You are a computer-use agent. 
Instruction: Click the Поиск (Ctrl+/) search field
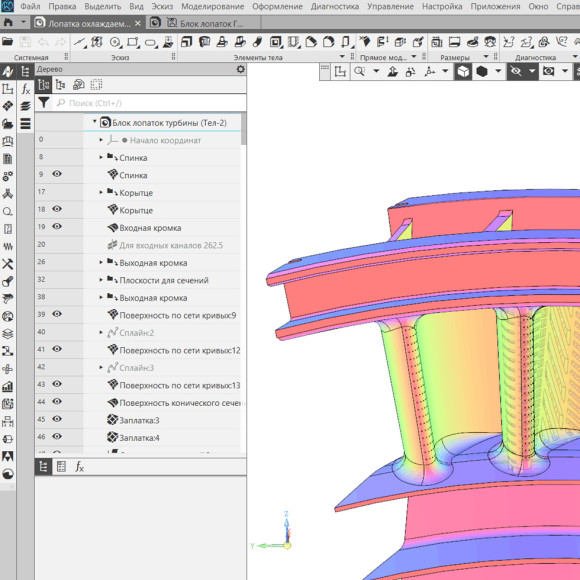(149, 103)
